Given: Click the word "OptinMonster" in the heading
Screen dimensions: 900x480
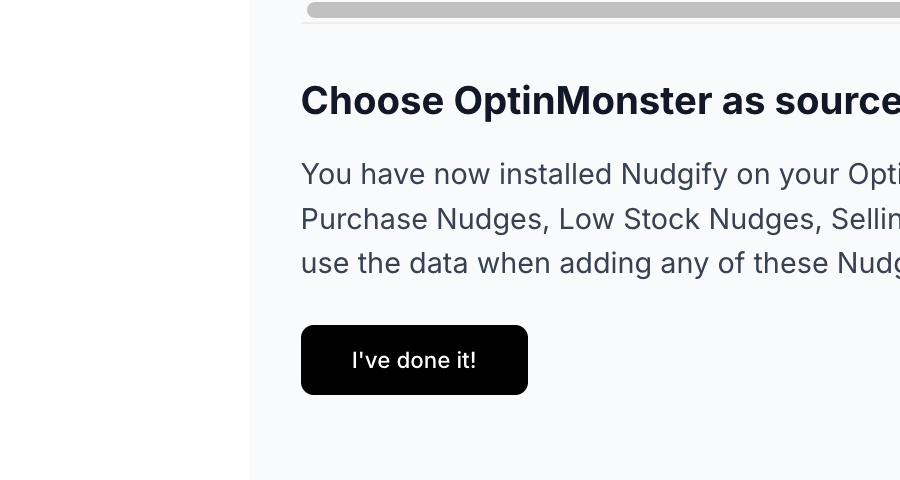Looking at the screenshot, I should pyautogui.click(x=583, y=101).
